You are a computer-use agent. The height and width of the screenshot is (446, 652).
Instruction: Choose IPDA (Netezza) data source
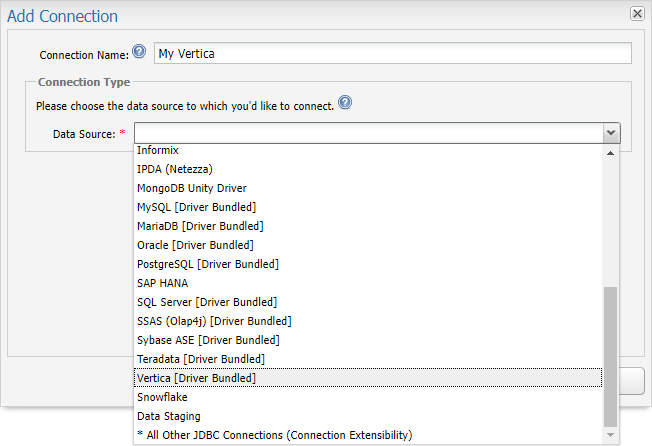point(368,169)
